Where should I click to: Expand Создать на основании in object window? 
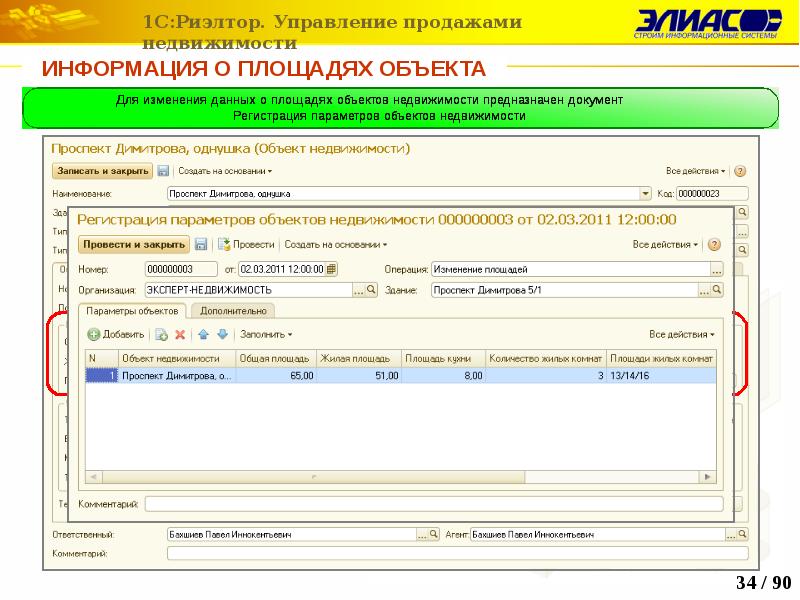click(225, 171)
